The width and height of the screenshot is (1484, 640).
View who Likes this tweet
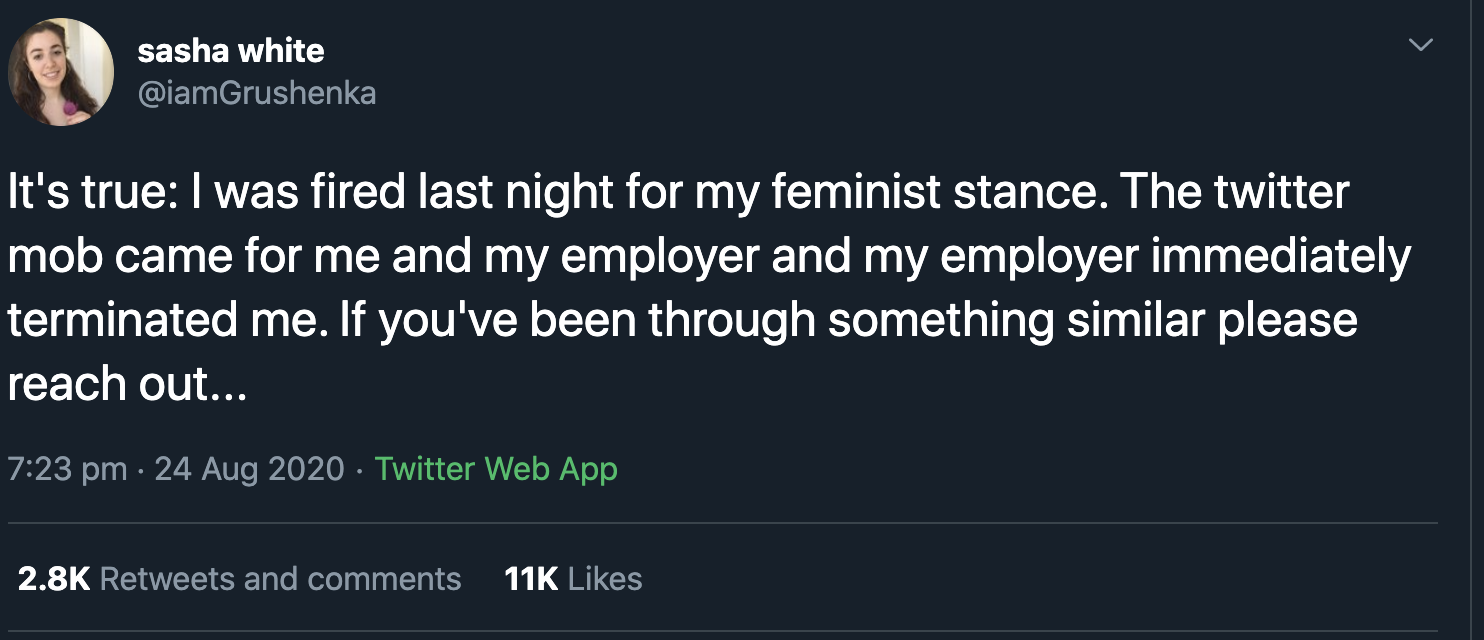click(x=605, y=578)
